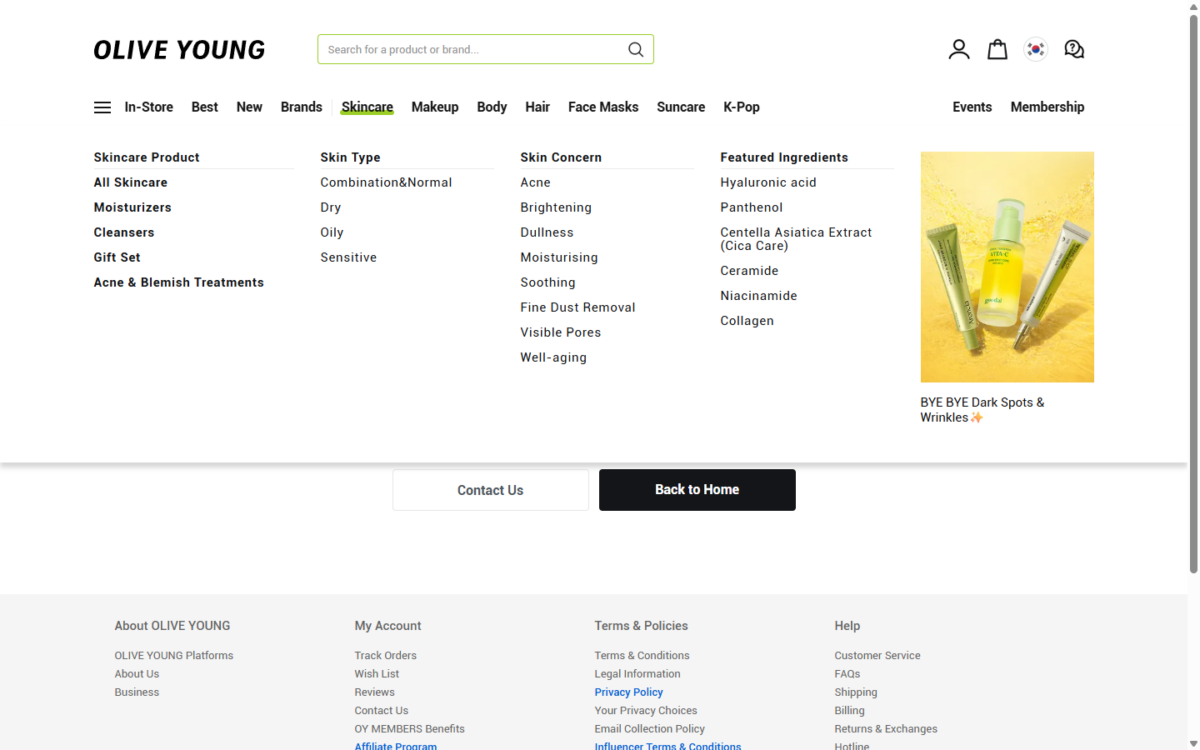The image size is (1200, 750).
Task: Go to the K-Pop menu
Action: [741, 107]
